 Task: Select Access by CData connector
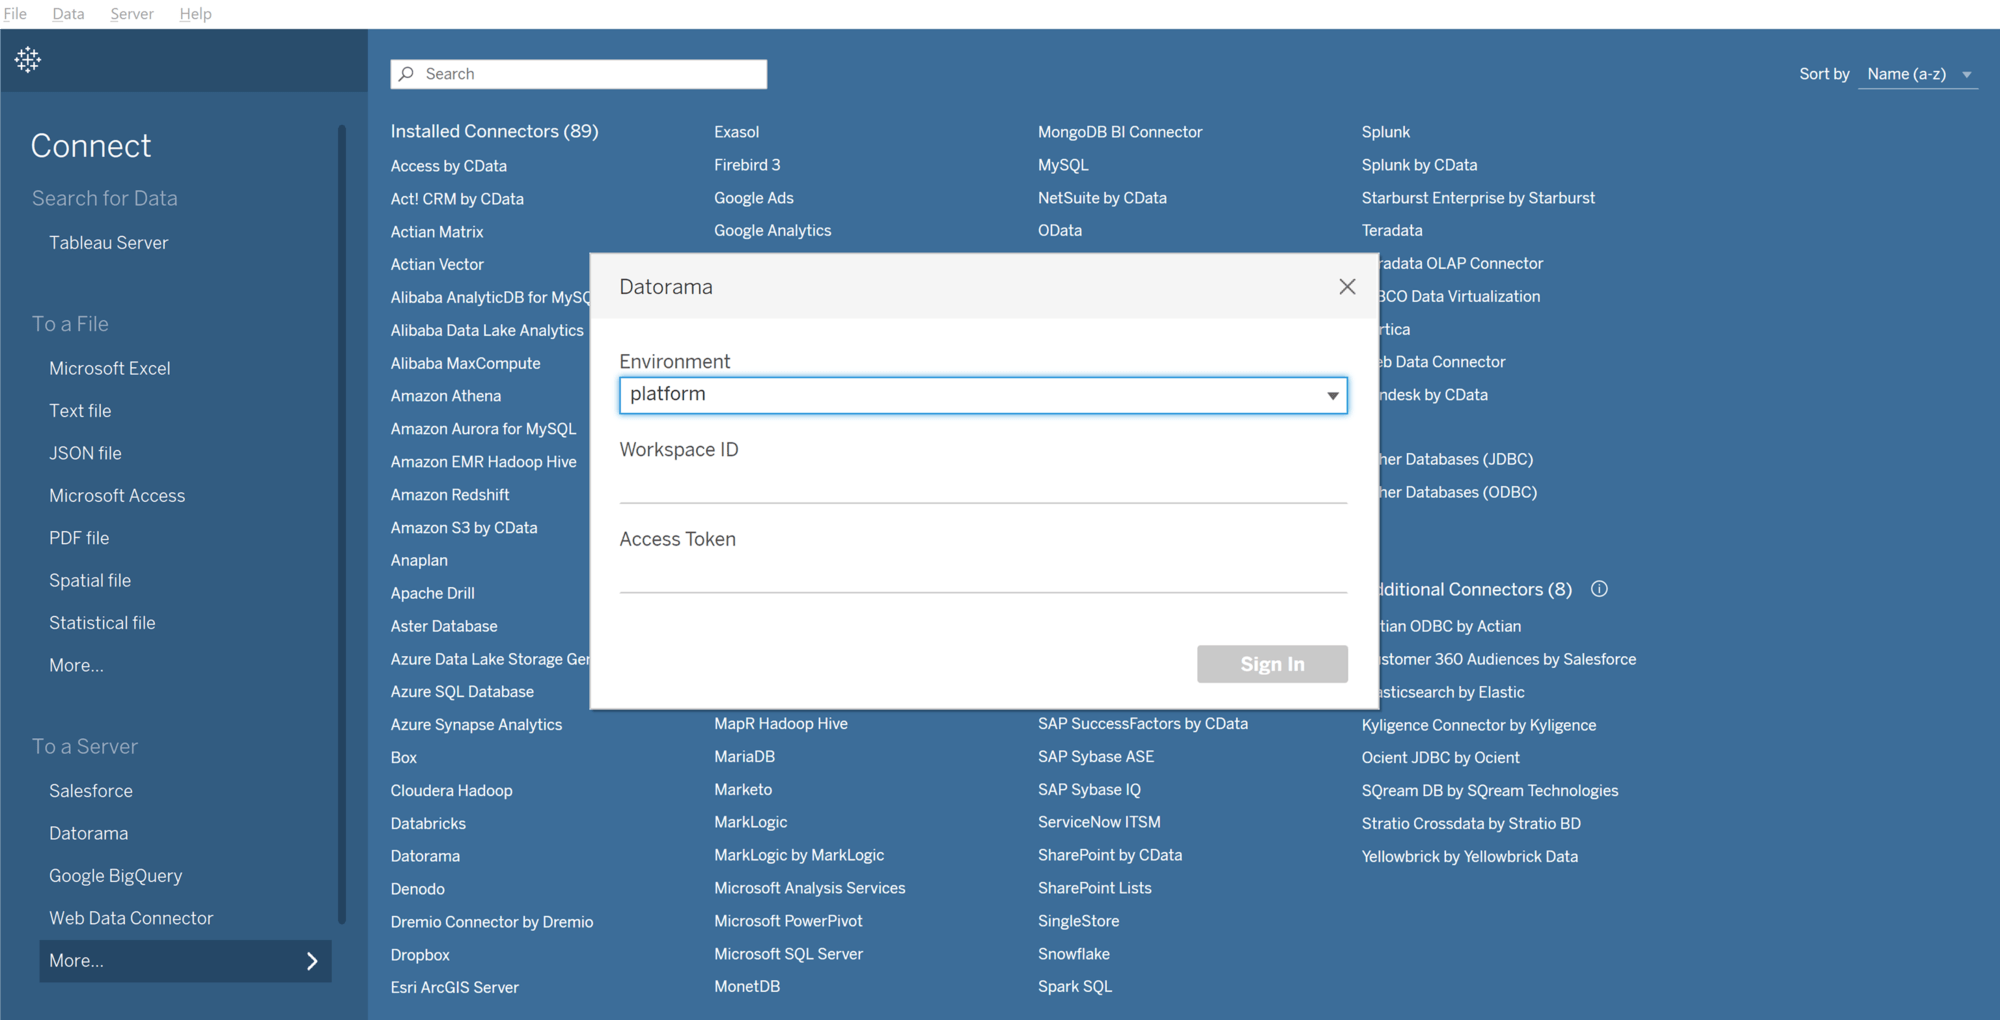(448, 166)
